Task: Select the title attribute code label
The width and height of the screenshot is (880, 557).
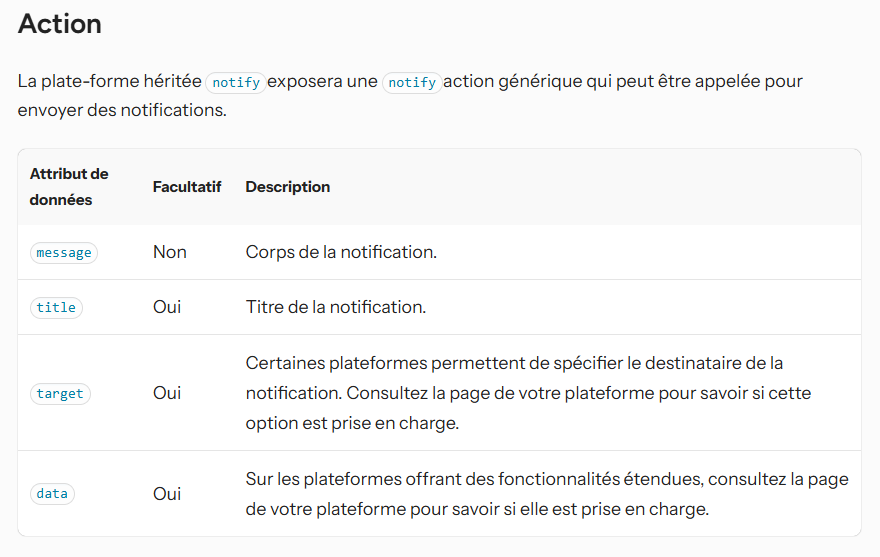Action: pyautogui.click(x=56, y=308)
